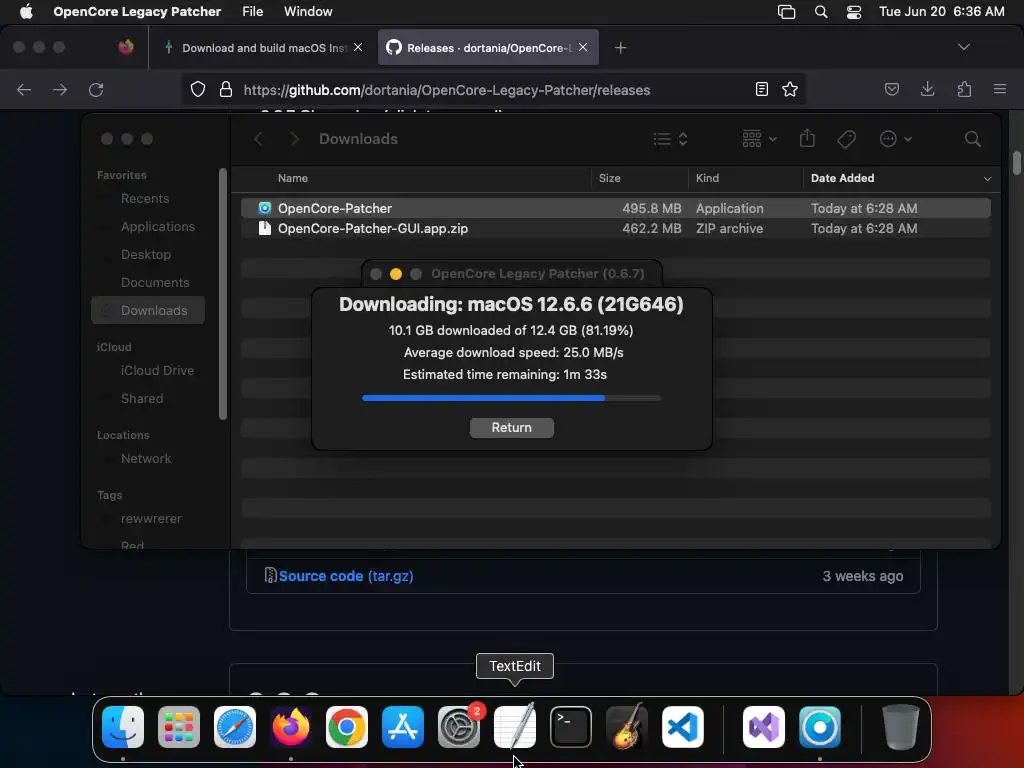Screen dimensions: 1024x768
Task: Open the Apple menu
Action: tap(26, 12)
